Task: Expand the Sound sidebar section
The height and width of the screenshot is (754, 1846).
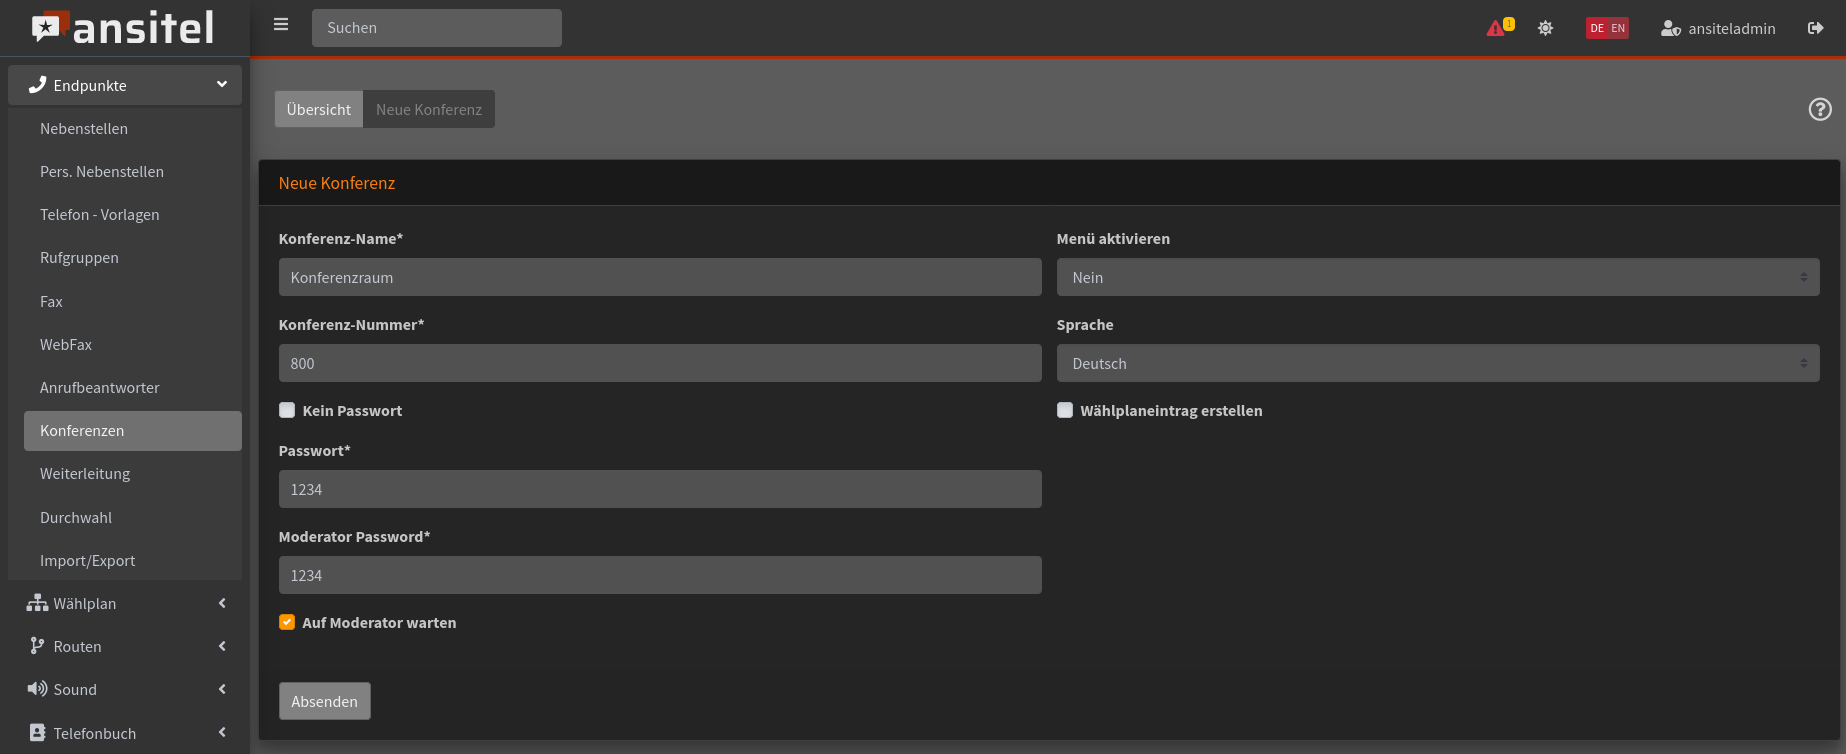Action: [x=125, y=689]
